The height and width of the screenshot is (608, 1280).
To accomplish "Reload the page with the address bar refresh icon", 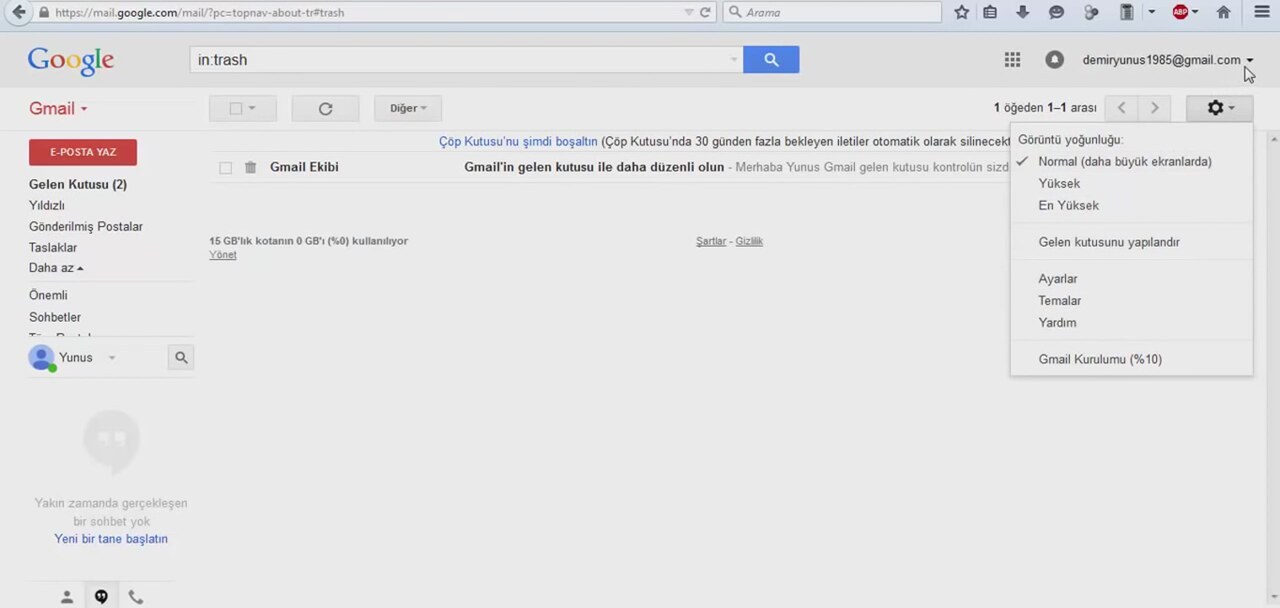I will [x=705, y=12].
